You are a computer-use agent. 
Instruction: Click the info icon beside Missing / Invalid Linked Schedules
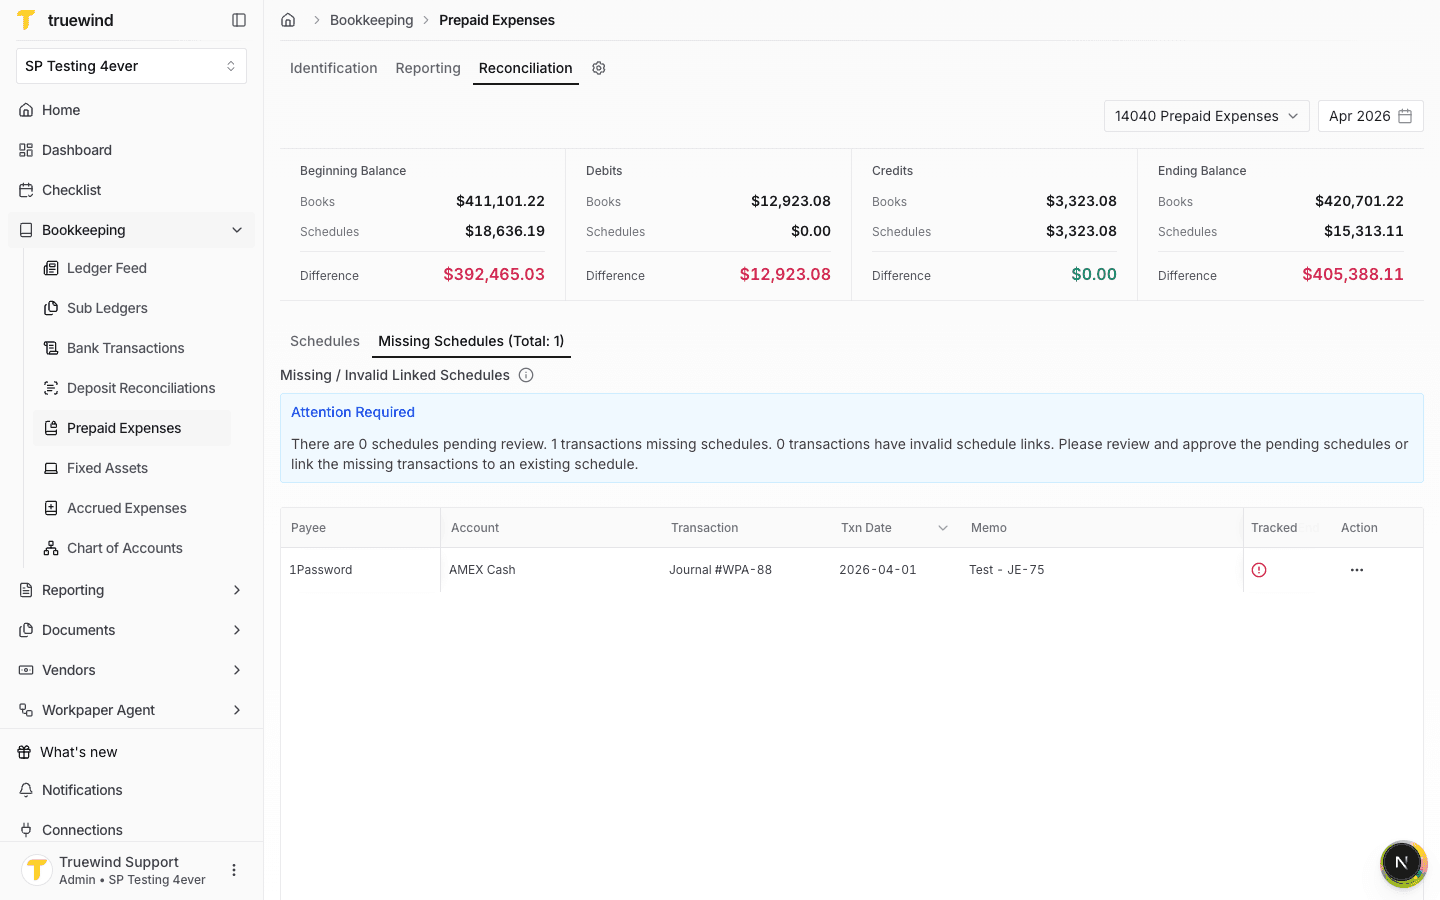click(526, 375)
